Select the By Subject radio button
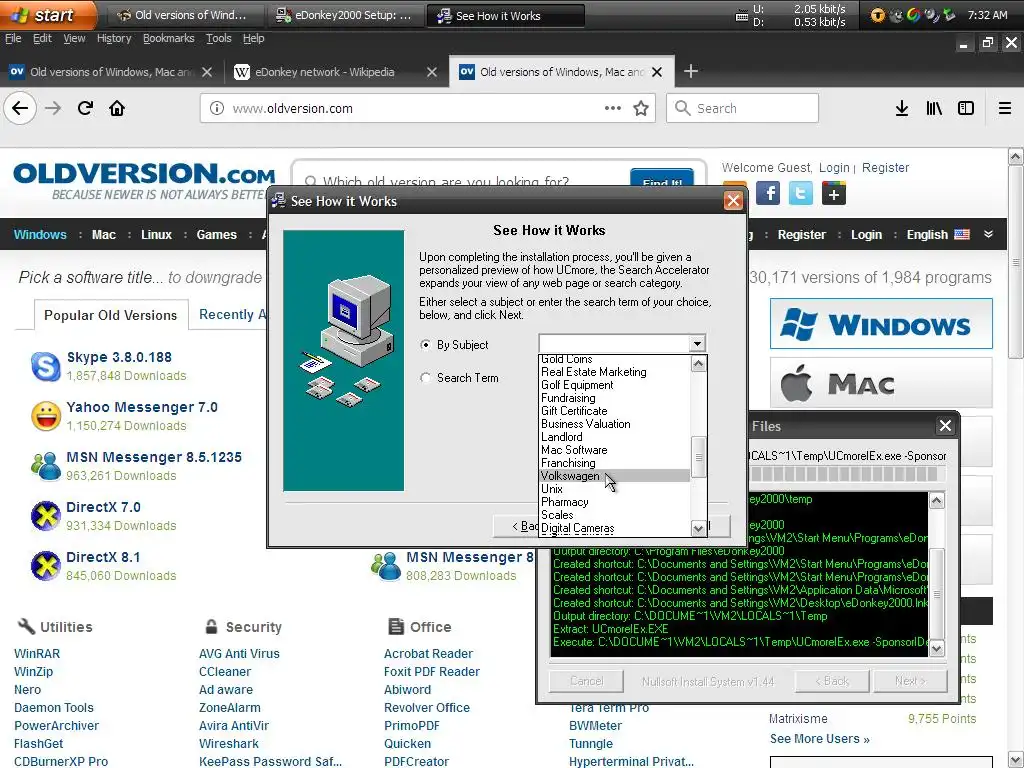This screenshot has width=1024, height=768. [x=426, y=345]
